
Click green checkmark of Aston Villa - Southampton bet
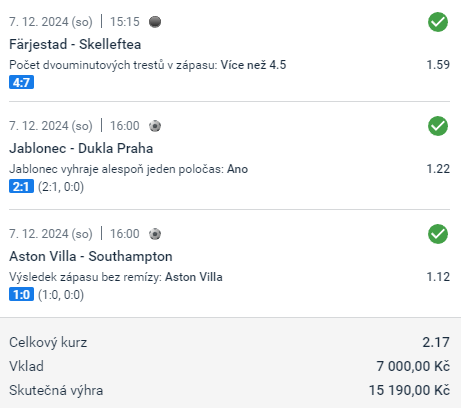click(x=438, y=234)
